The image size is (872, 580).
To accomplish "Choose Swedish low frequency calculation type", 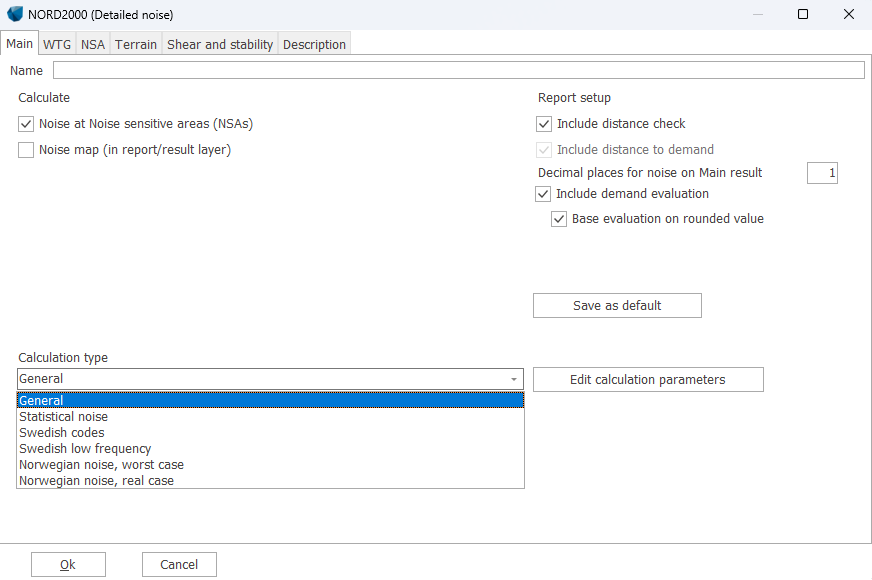I will click(85, 449).
